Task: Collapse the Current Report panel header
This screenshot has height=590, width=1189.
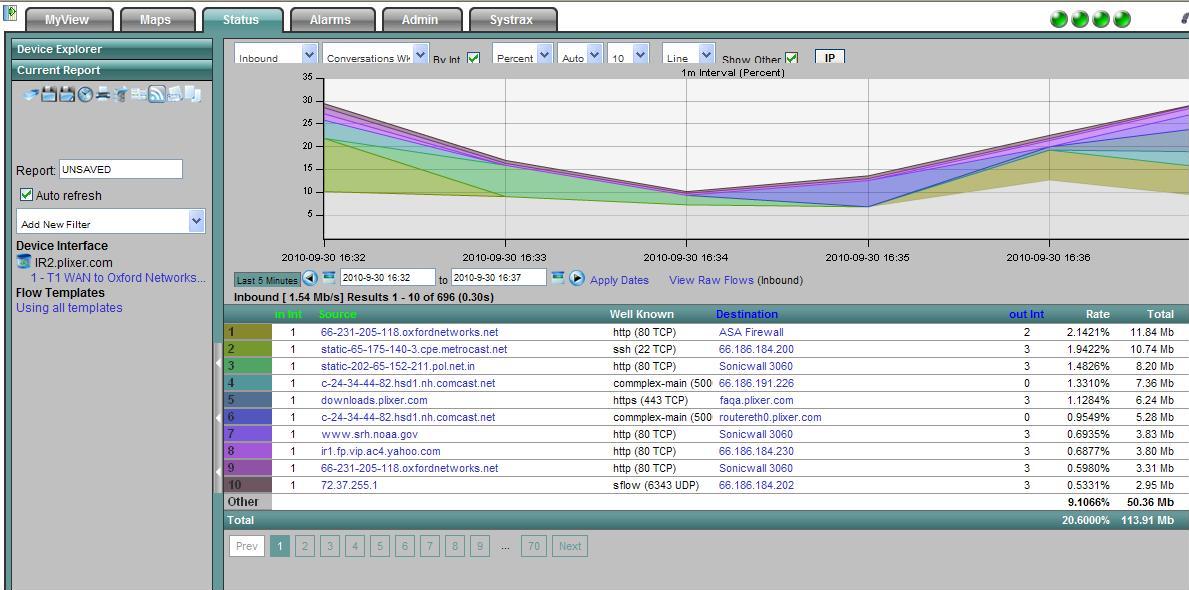Action: [x=111, y=71]
